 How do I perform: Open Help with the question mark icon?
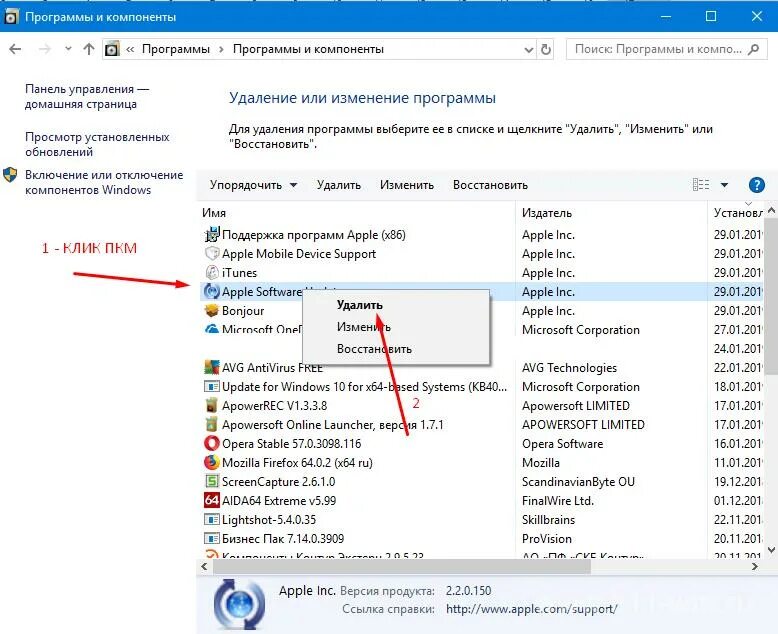pos(756,185)
